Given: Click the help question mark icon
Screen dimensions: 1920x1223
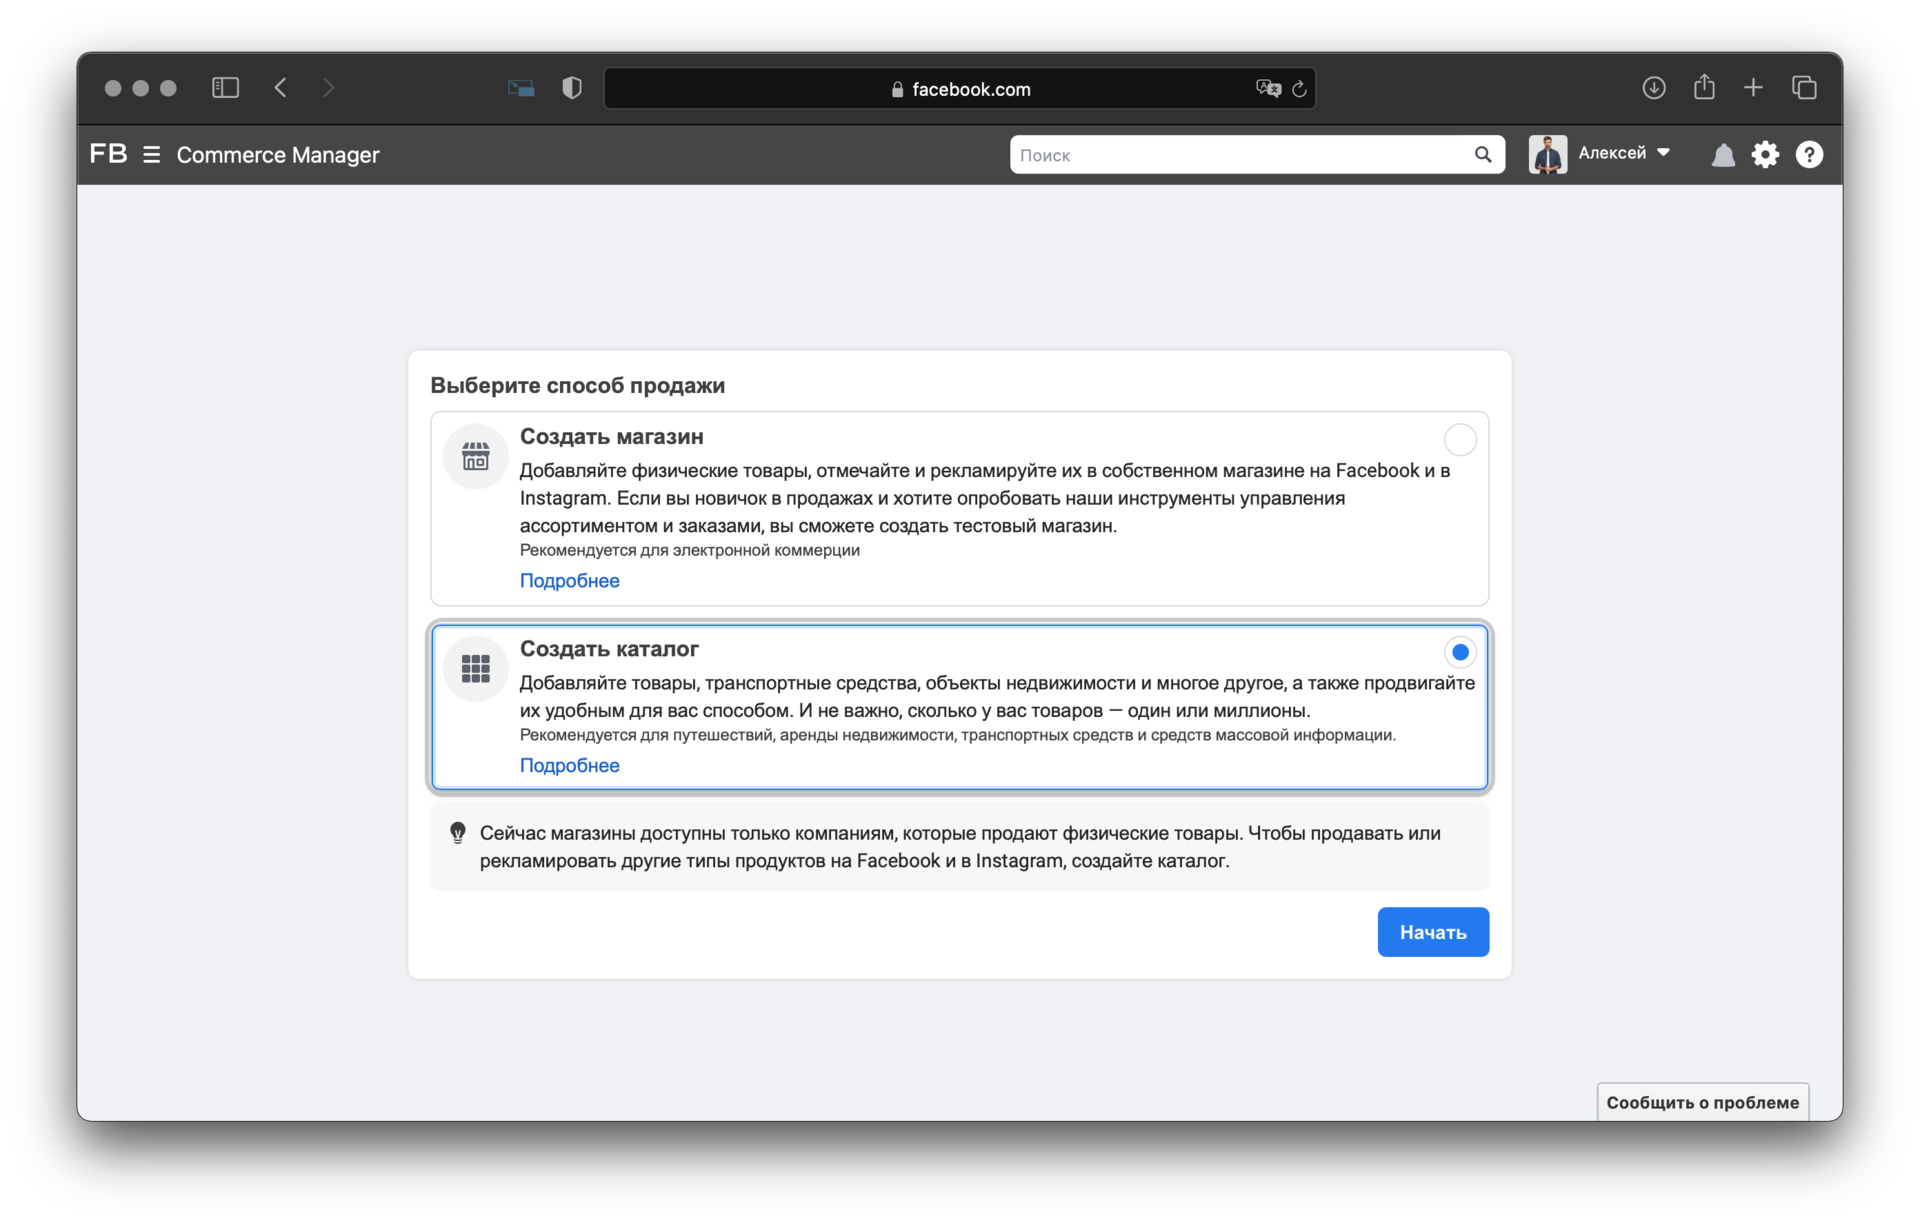Looking at the screenshot, I should click(1809, 155).
